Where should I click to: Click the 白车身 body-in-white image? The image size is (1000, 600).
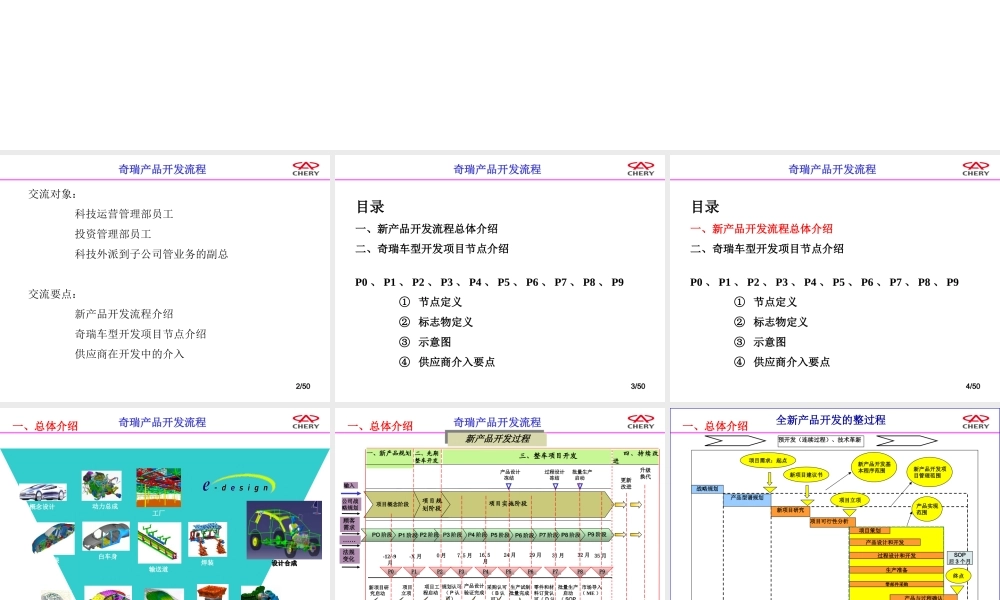tap(106, 537)
